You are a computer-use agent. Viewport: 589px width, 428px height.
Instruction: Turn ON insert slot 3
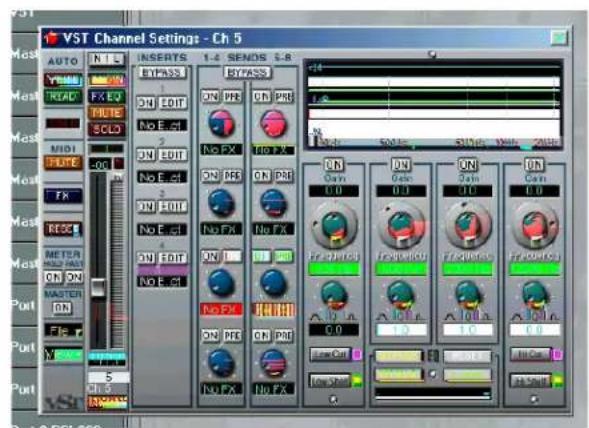point(146,206)
